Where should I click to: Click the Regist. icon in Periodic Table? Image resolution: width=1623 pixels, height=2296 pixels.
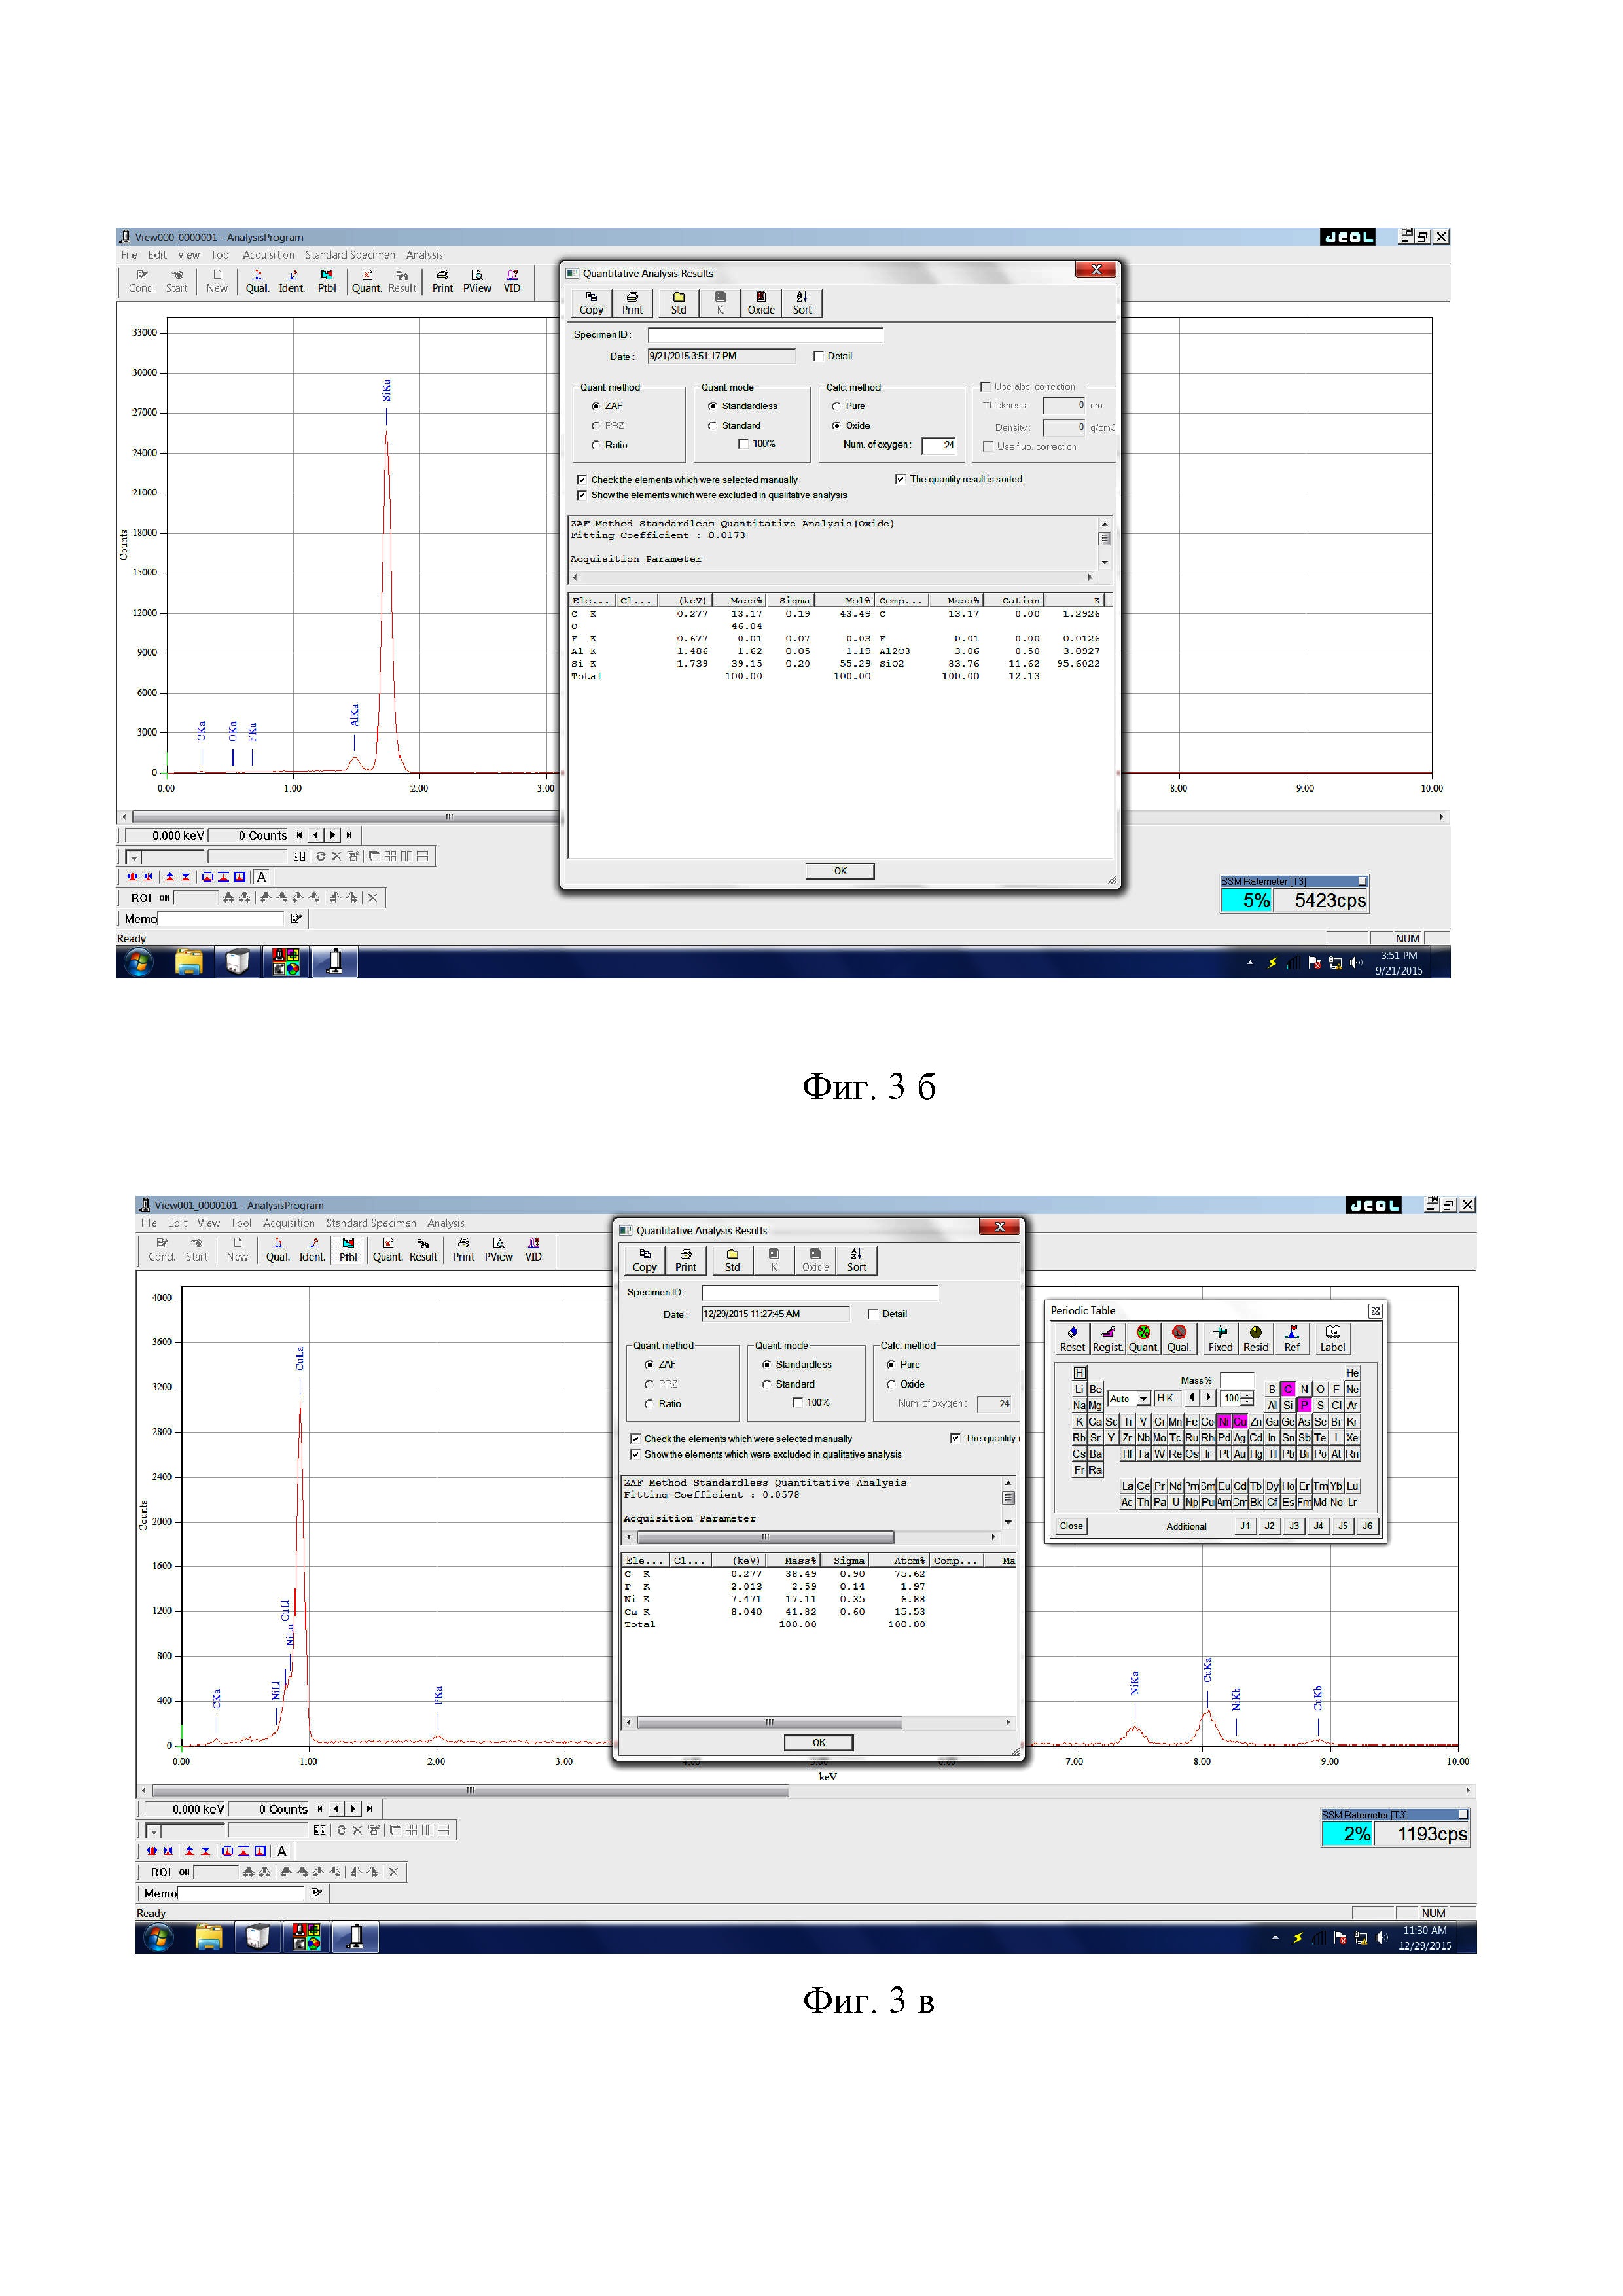coord(1107,1338)
